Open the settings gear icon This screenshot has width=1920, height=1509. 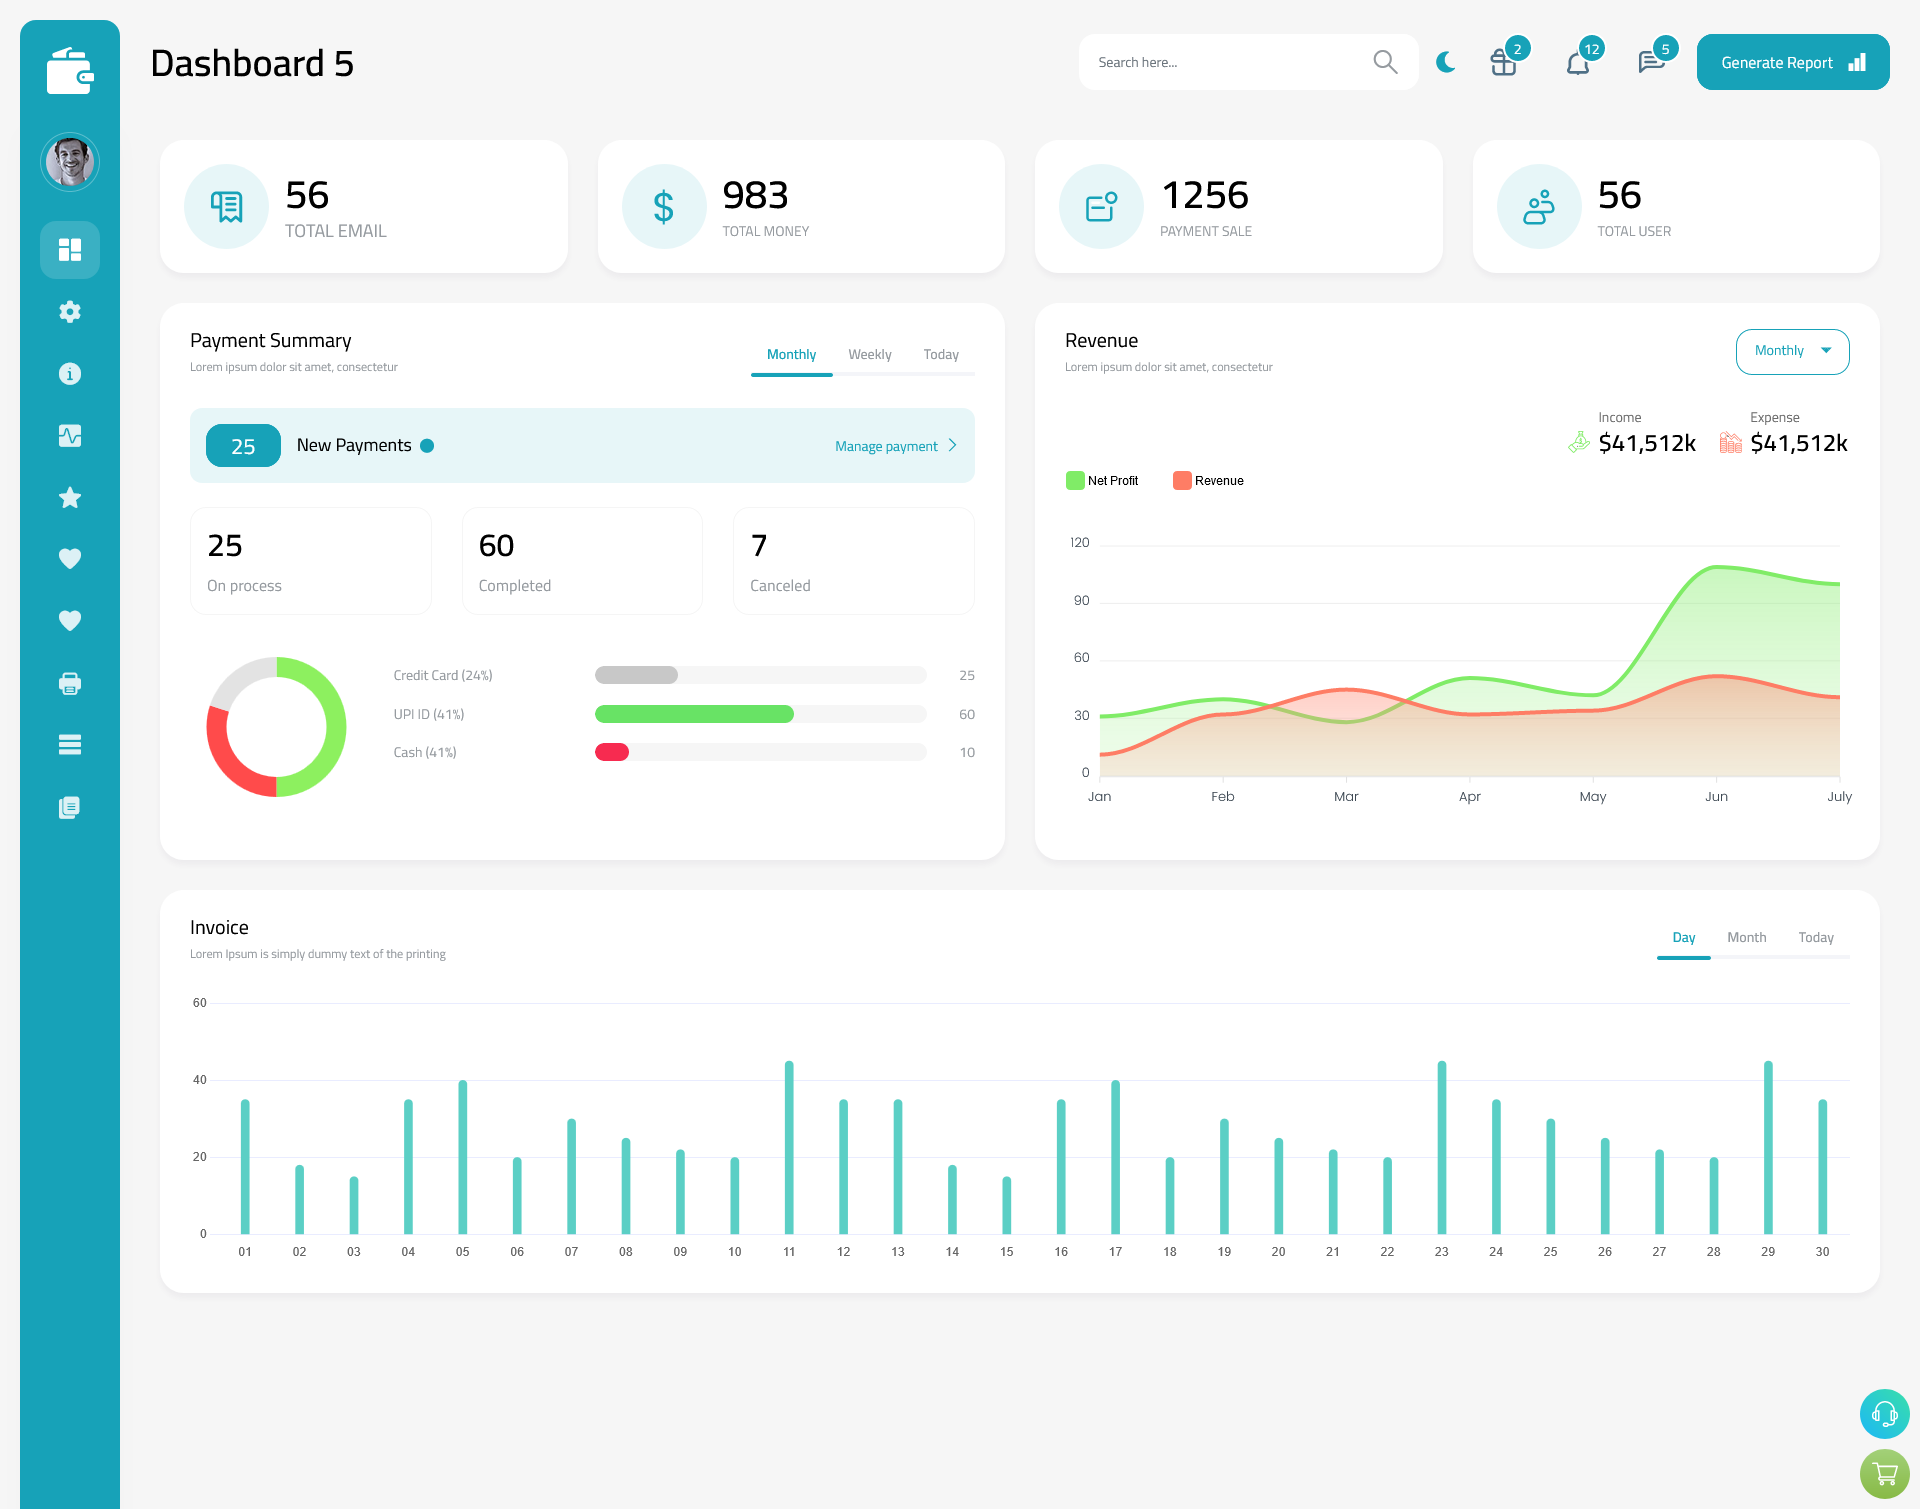click(70, 312)
